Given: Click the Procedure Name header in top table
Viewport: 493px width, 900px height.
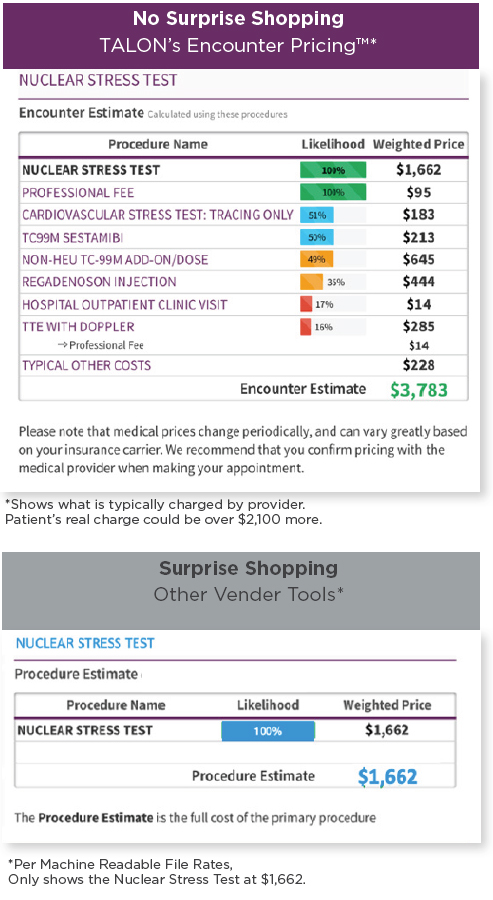Looking at the screenshot, I should coord(158,144).
